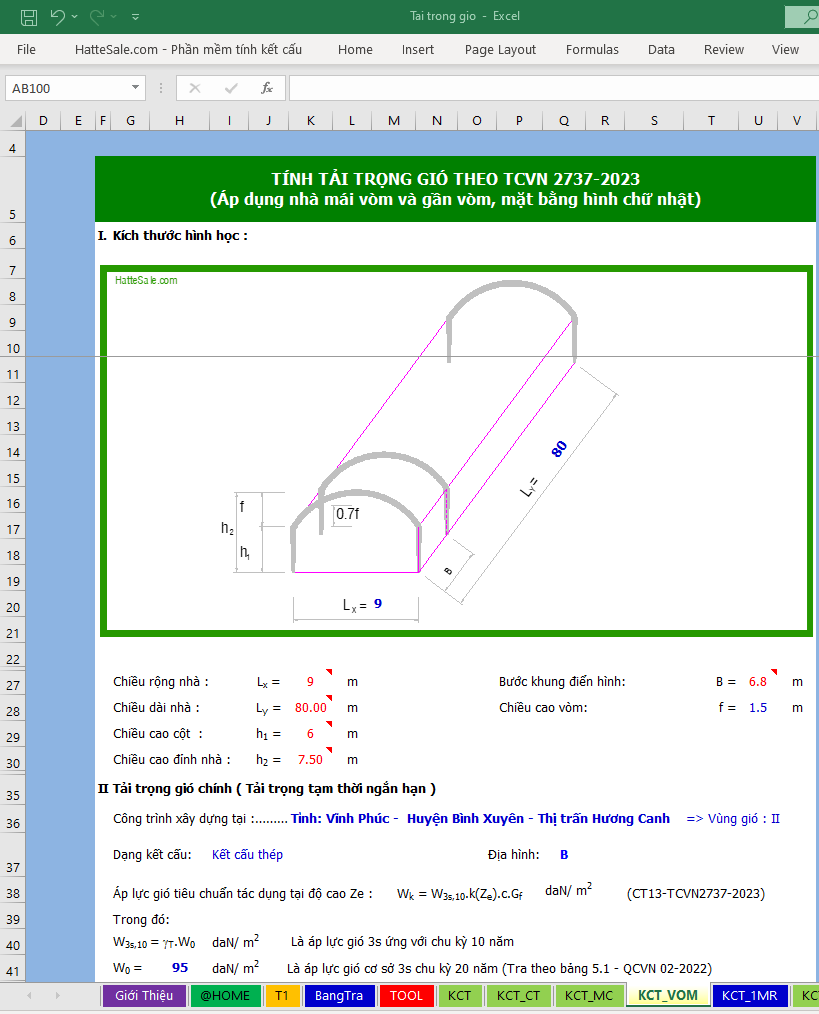819x1014 pixels.
Task: Select column M header
Action: click(x=393, y=120)
